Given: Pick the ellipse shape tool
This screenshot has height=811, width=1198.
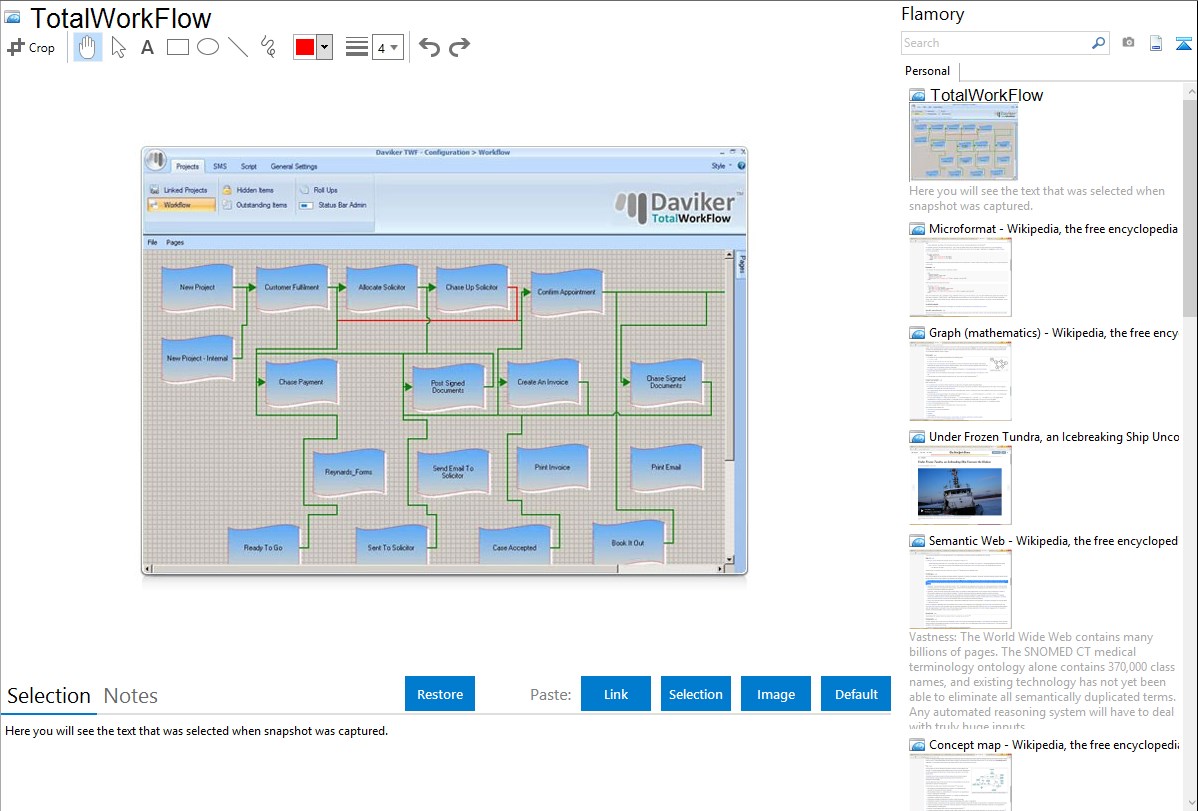Looking at the screenshot, I should [x=208, y=47].
